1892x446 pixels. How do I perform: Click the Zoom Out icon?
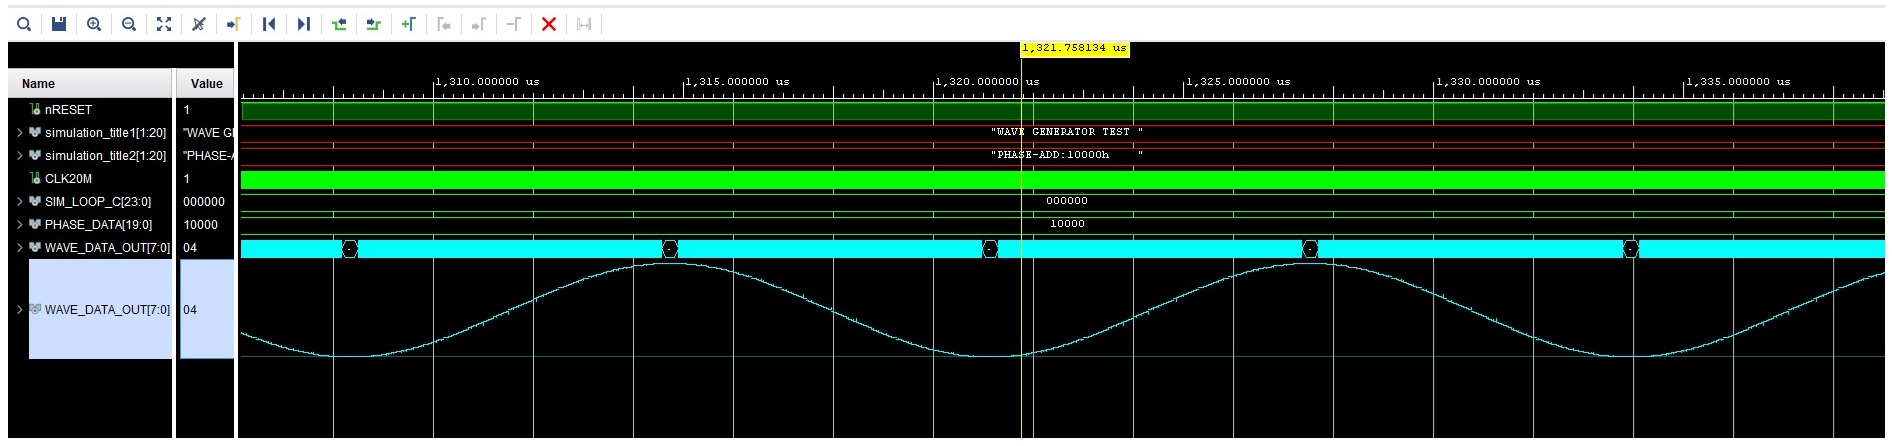point(129,24)
